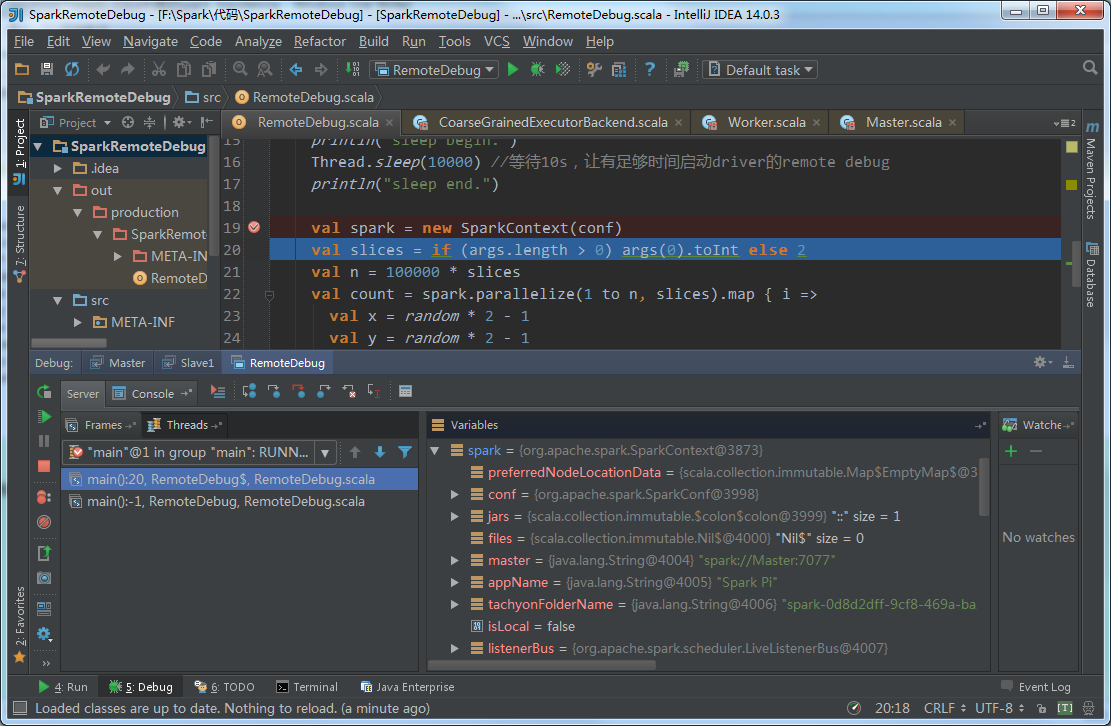Toggle the Database side panel

[1091, 275]
